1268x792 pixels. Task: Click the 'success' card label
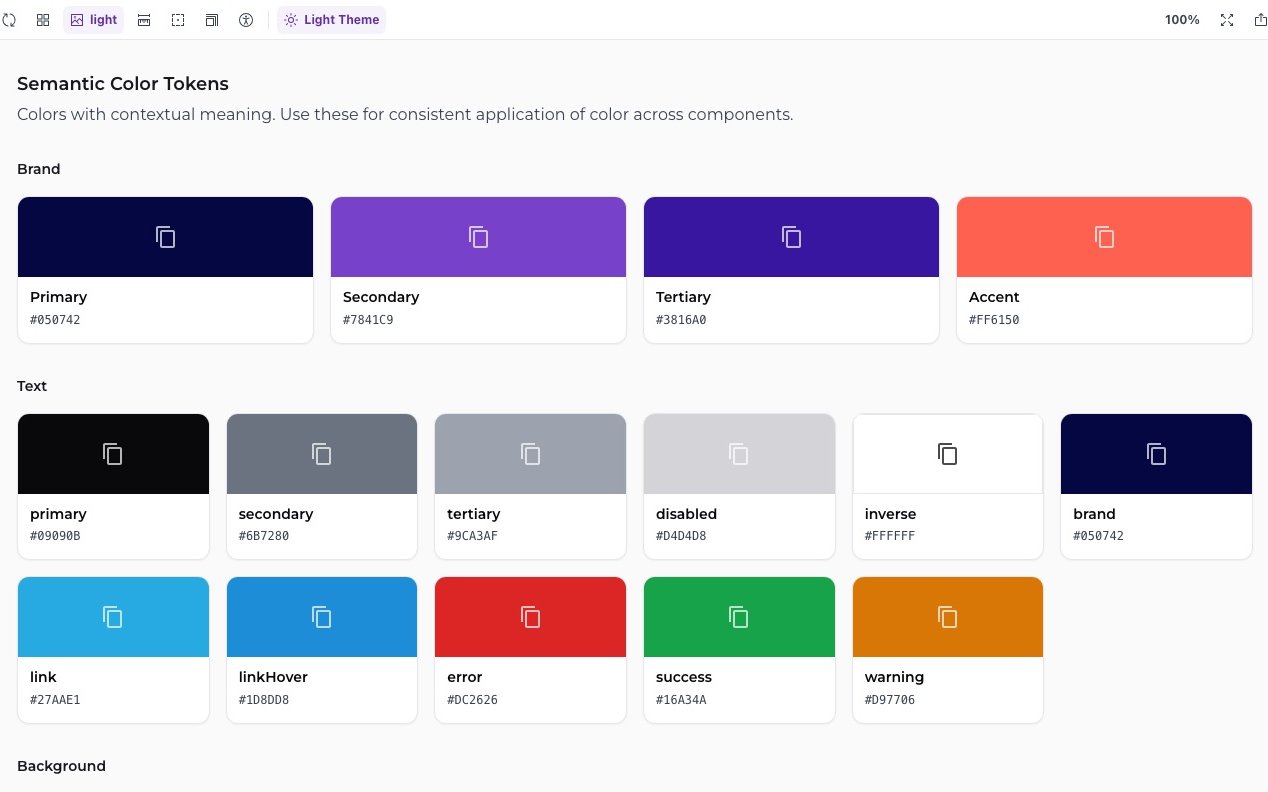click(x=684, y=677)
